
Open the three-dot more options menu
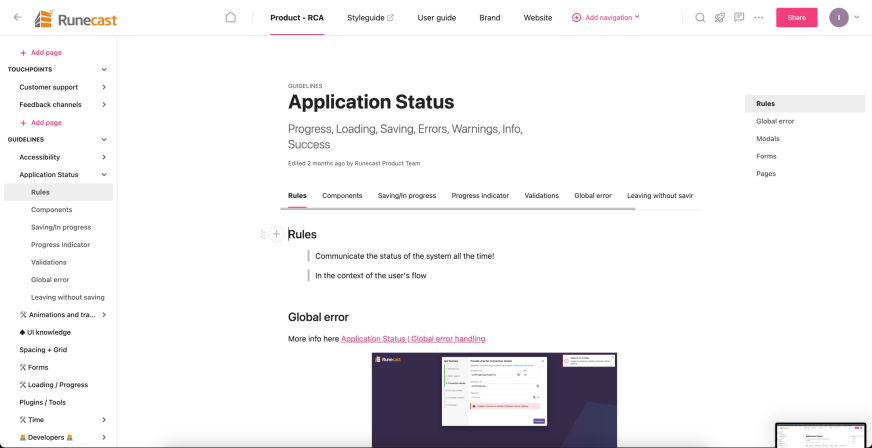coord(759,17)
